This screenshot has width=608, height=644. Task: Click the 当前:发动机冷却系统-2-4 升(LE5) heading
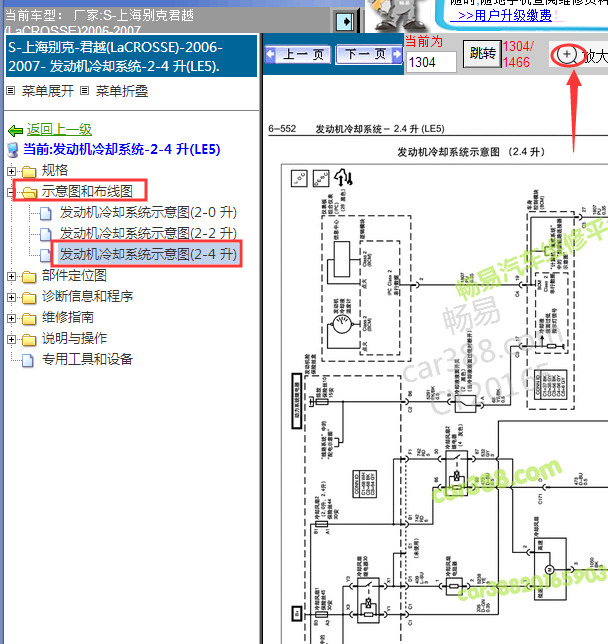pyautogui.click(x=122, y=149)
